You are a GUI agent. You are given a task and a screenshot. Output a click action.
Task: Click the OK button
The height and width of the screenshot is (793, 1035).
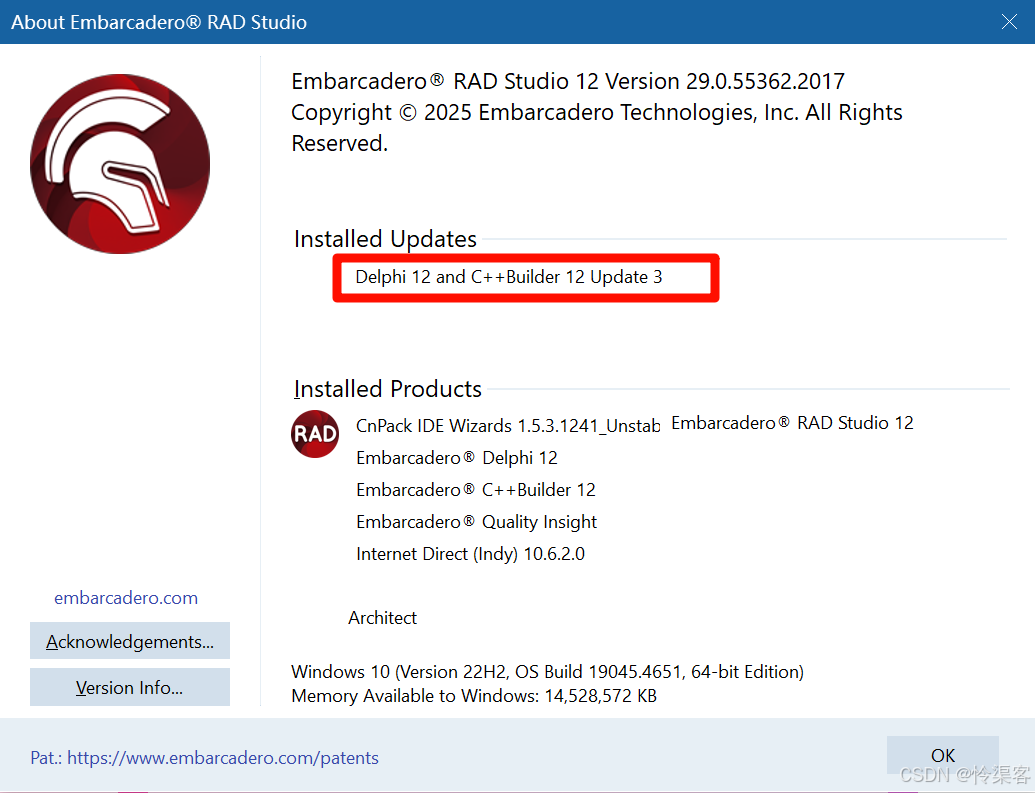click(942, 755)
